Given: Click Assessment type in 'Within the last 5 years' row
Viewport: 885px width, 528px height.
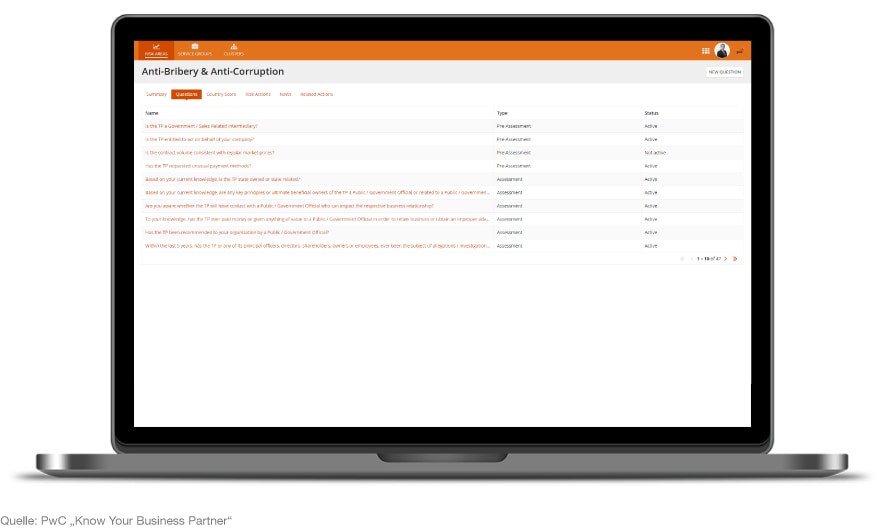Looking at the screenshot, I should click(509, 246).
